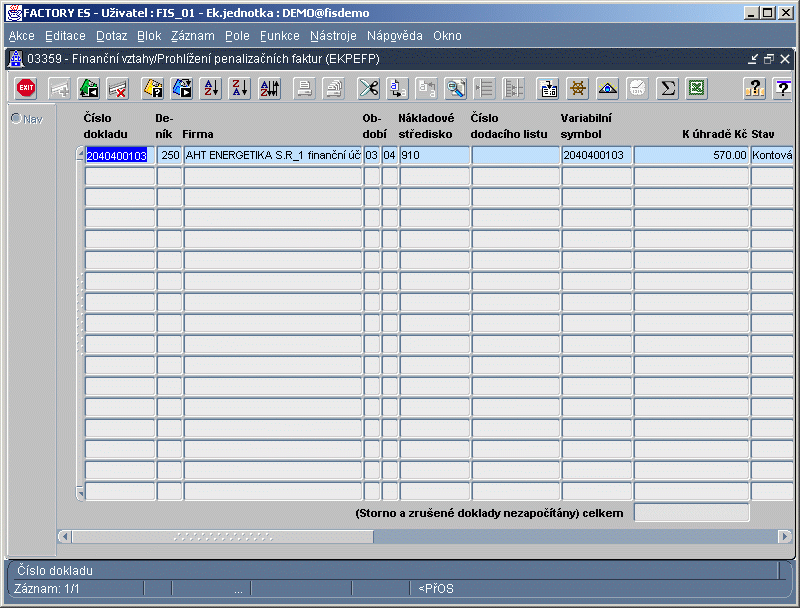The height and width of the screenshot is (608, 800).
Task: Select the Nav radio button
Action: pyautogui.click(x=16, y=118)
